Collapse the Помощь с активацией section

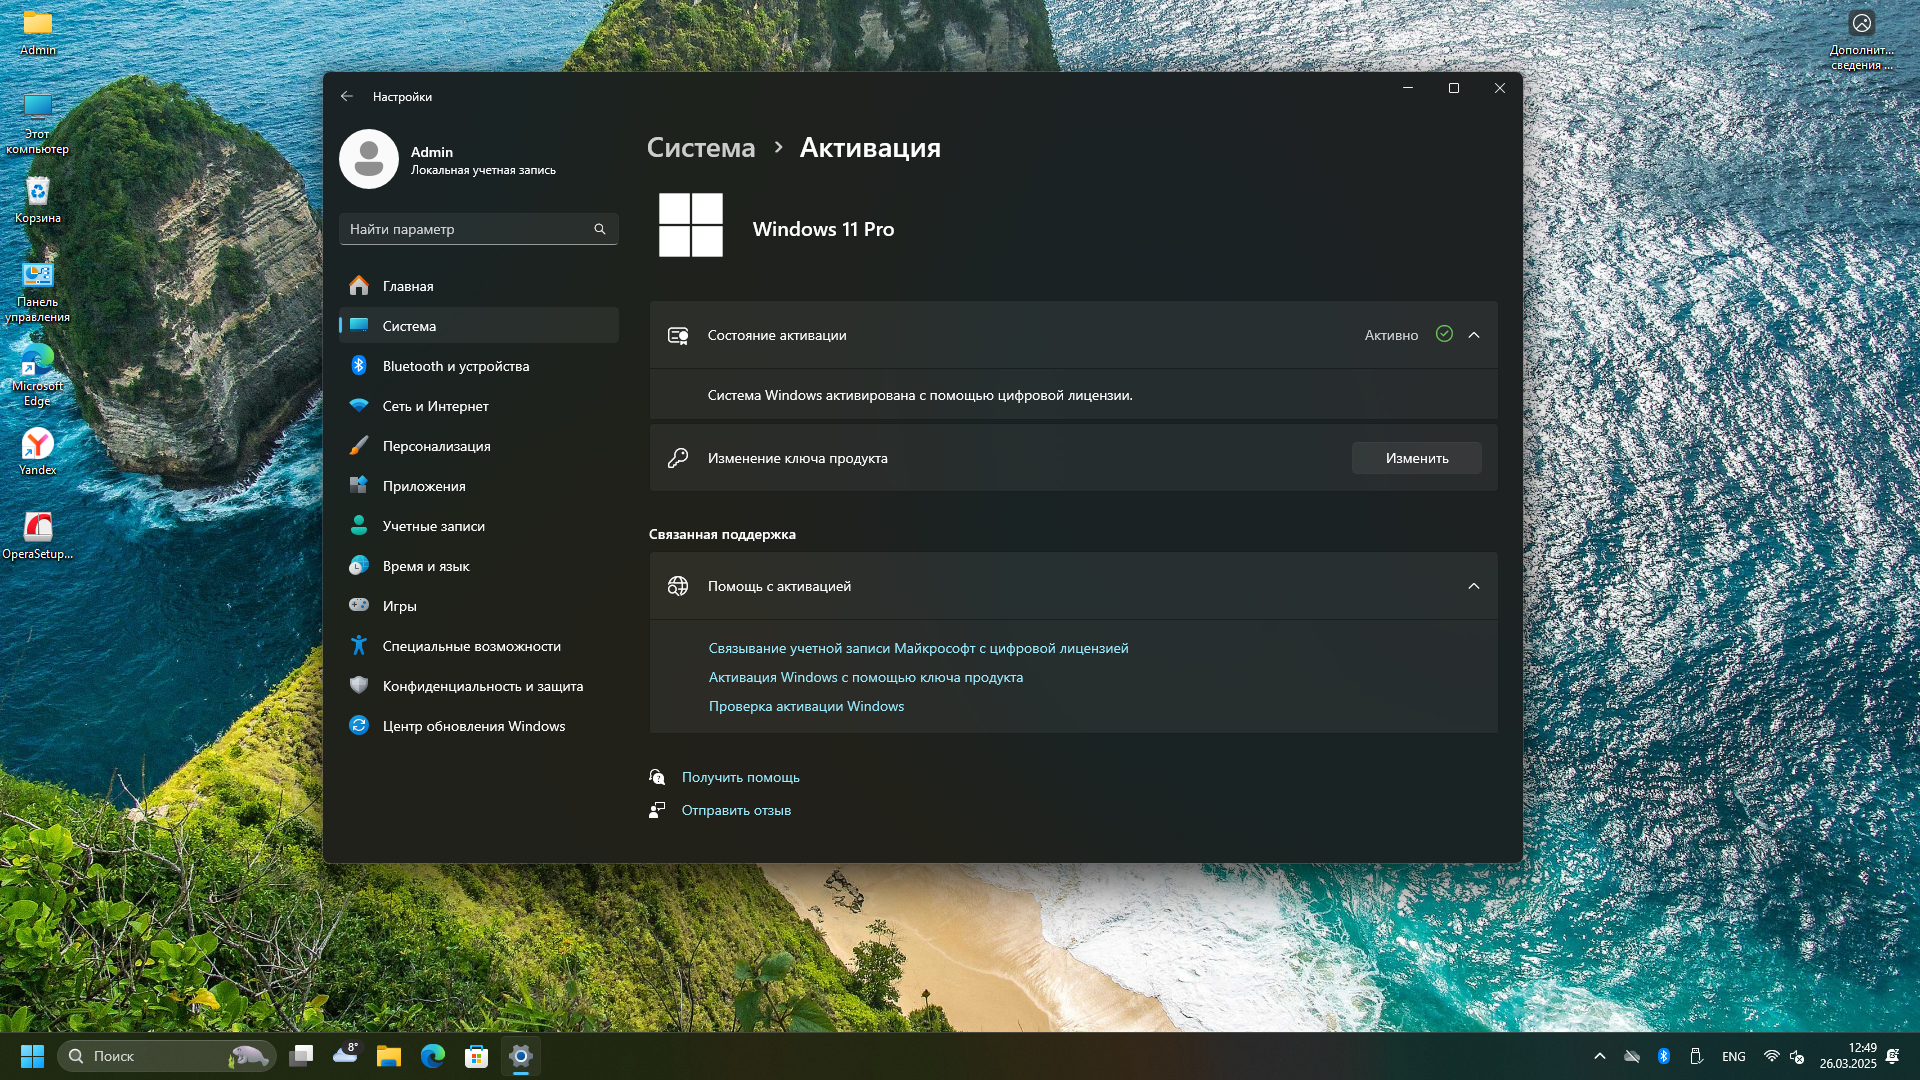(x=1473, y=586)
